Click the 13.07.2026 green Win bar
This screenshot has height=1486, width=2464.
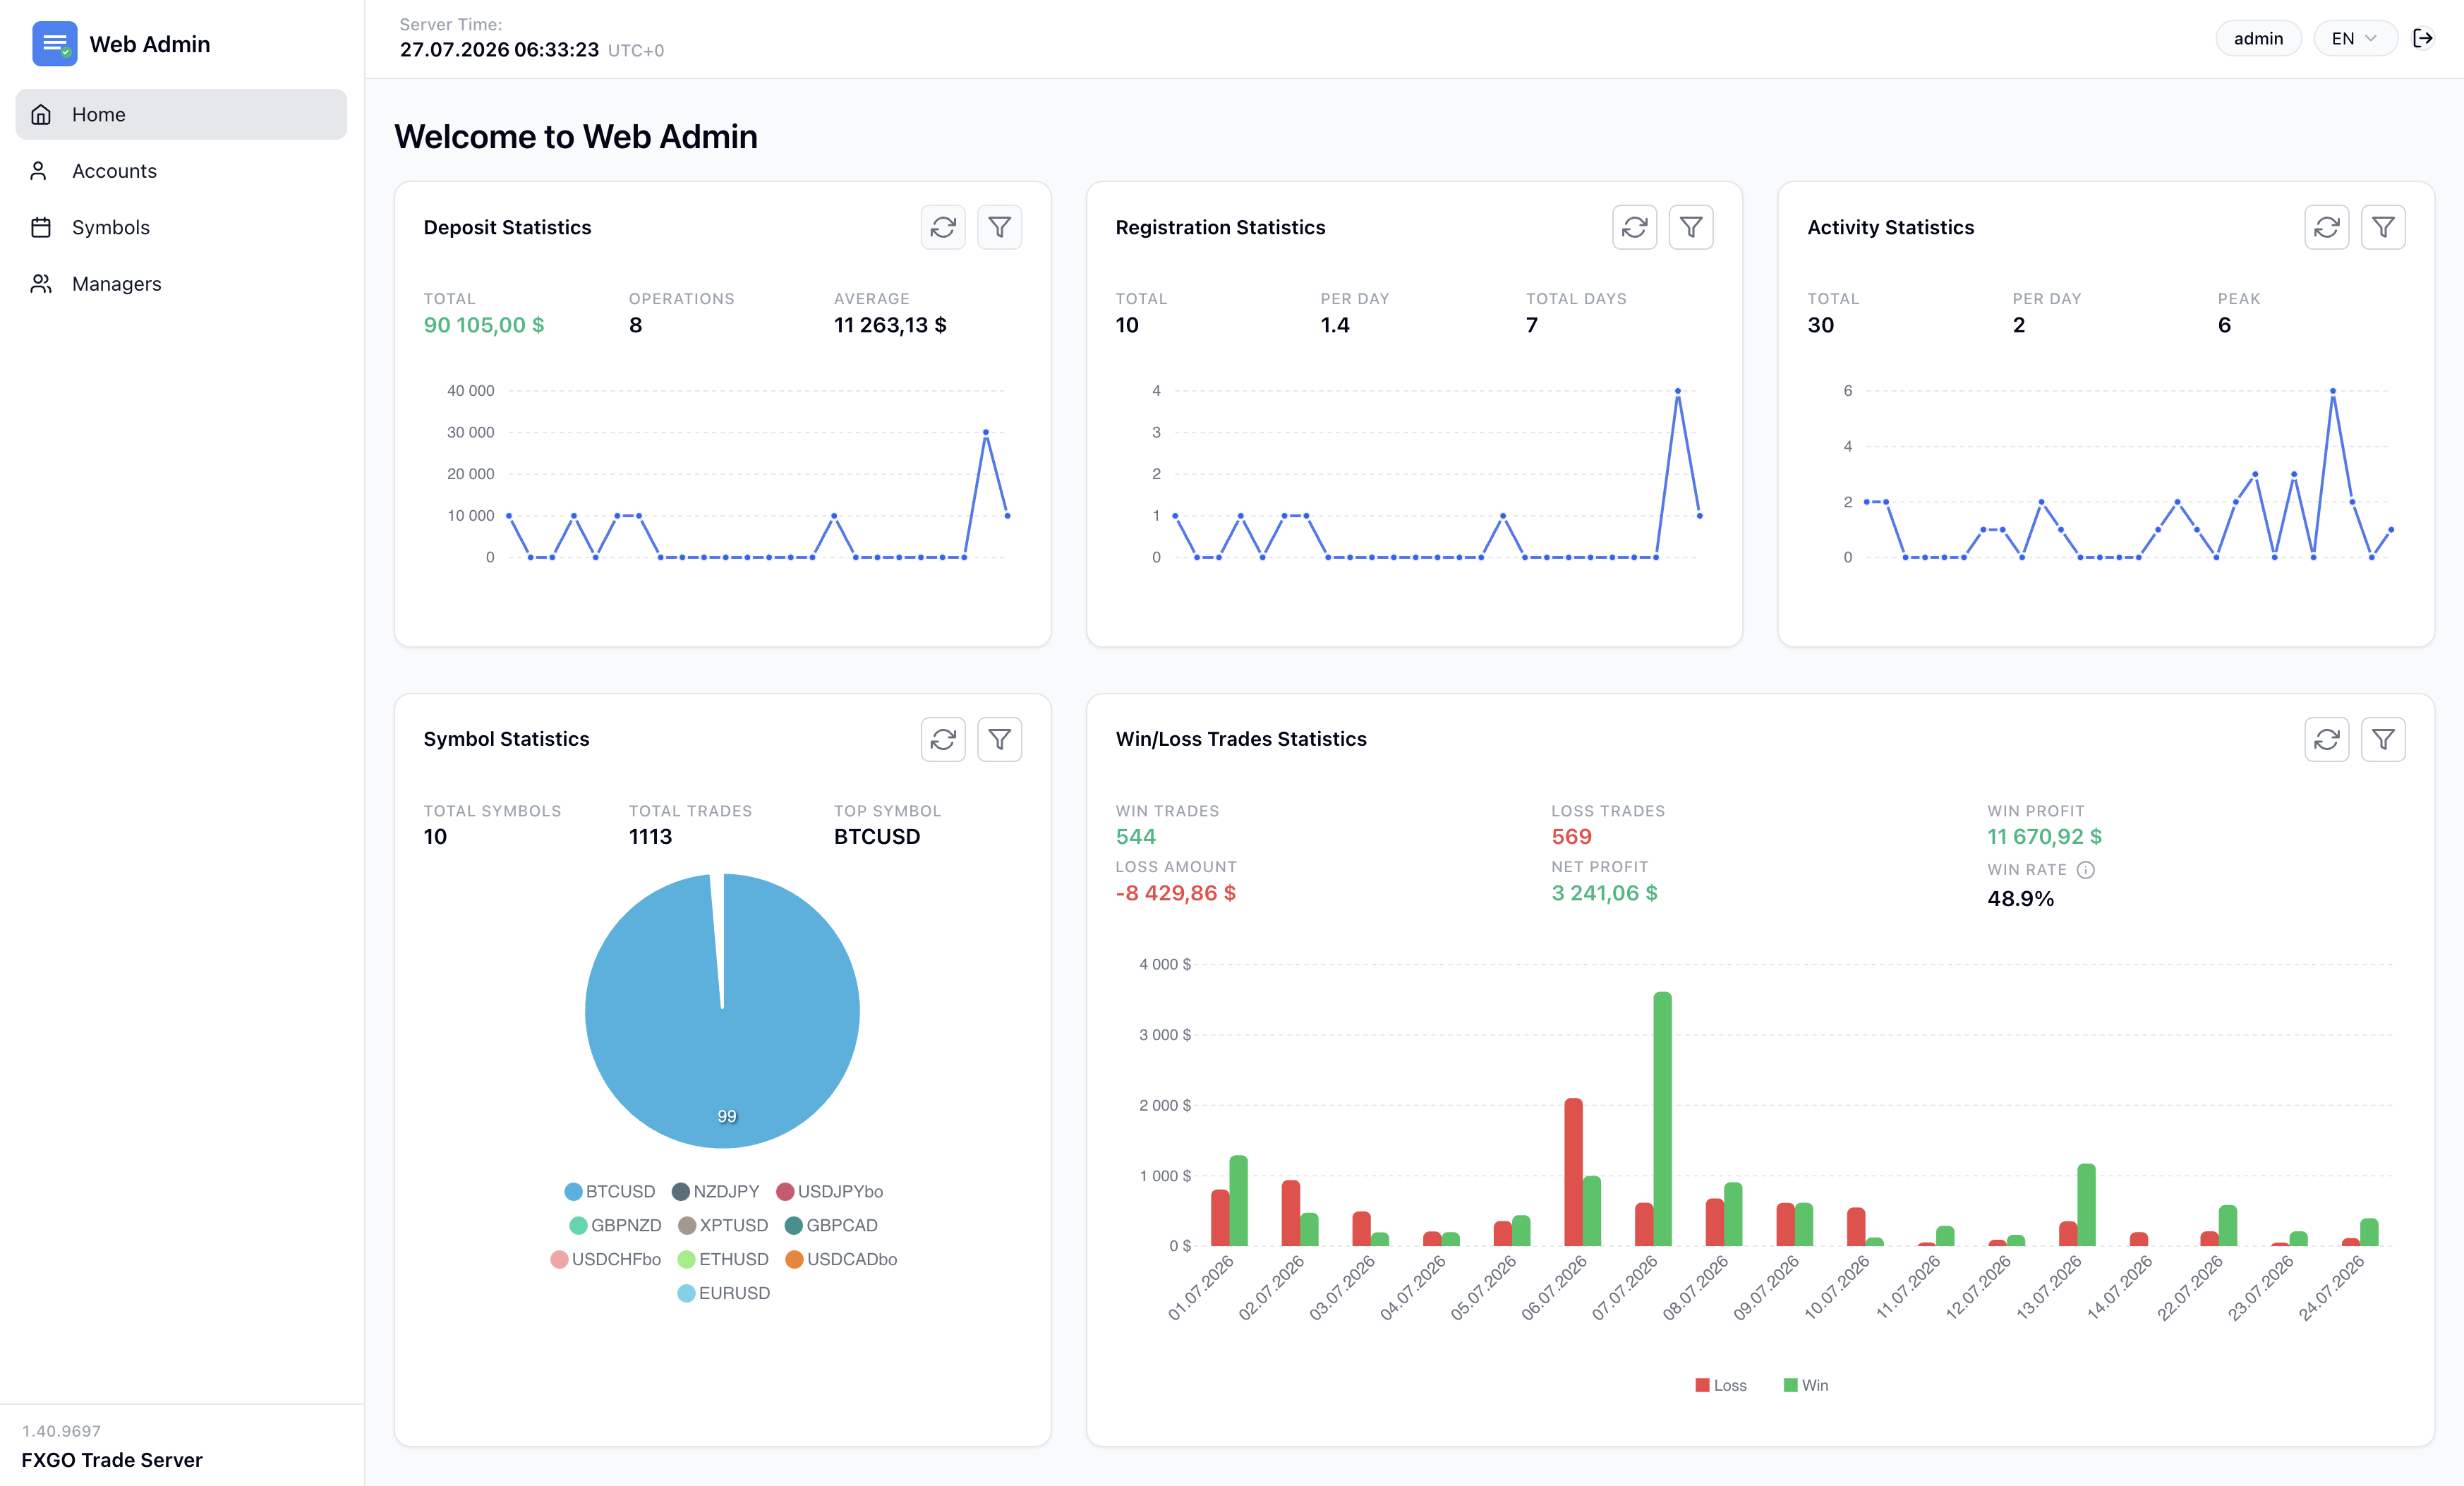pyautogui.click(x=2086, y=1204)
